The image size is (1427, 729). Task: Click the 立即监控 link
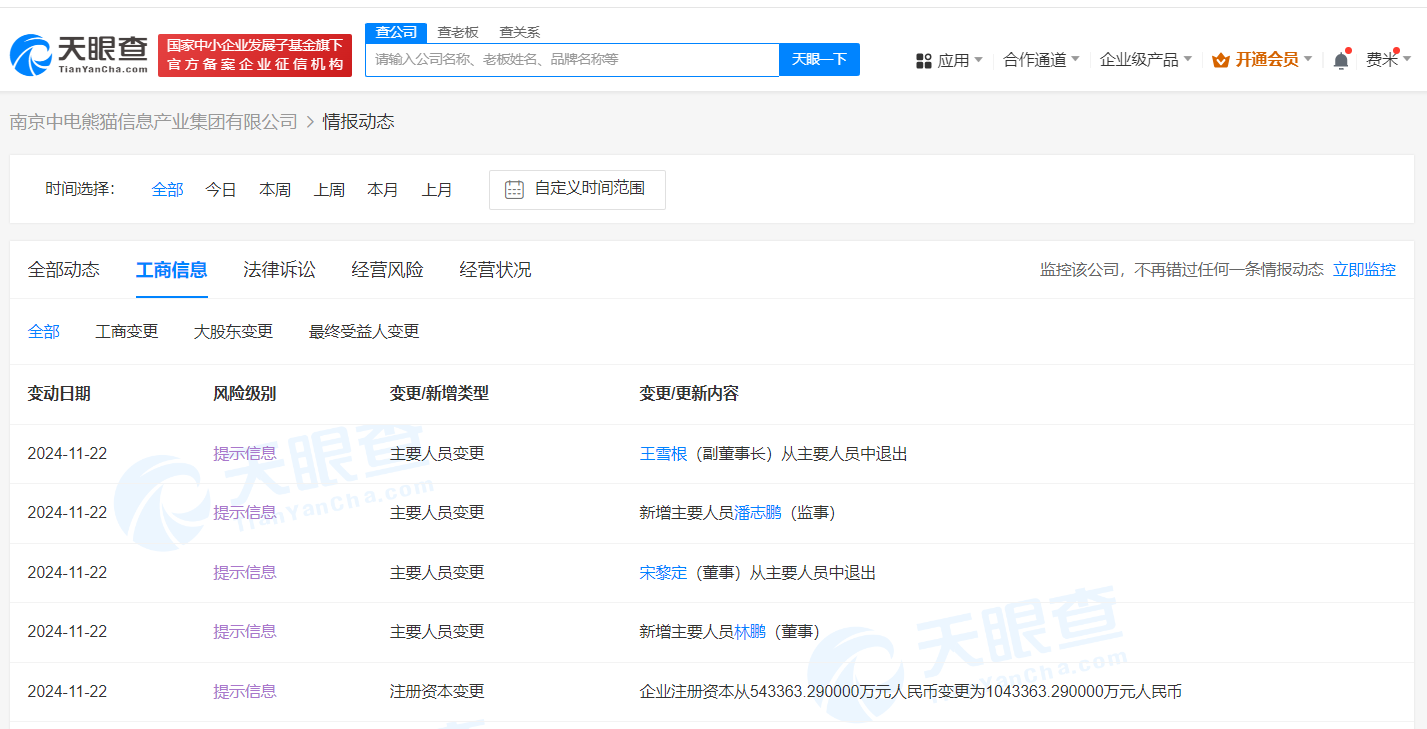coord(1365,270)
